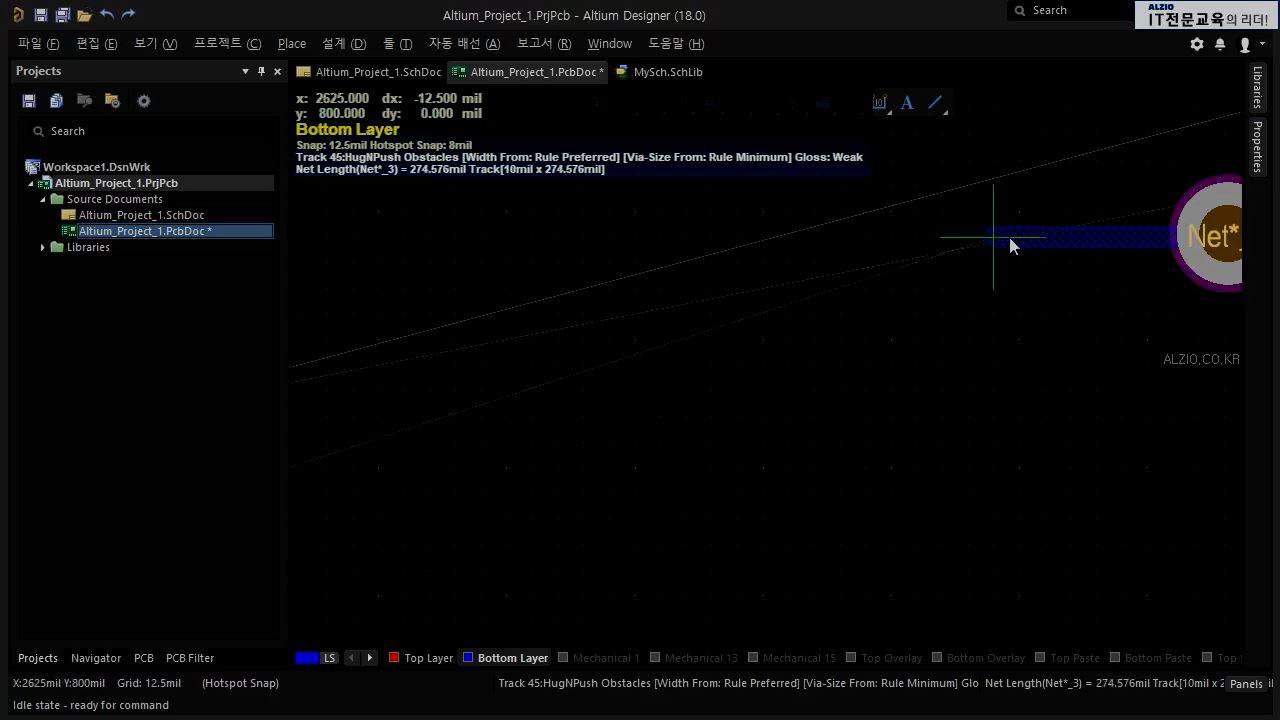Image resolution: width=1280 pixels, height=720 pixels.
Task: Toggle Mechanical 15 layer checkbox
Action: tap(753, 657)
